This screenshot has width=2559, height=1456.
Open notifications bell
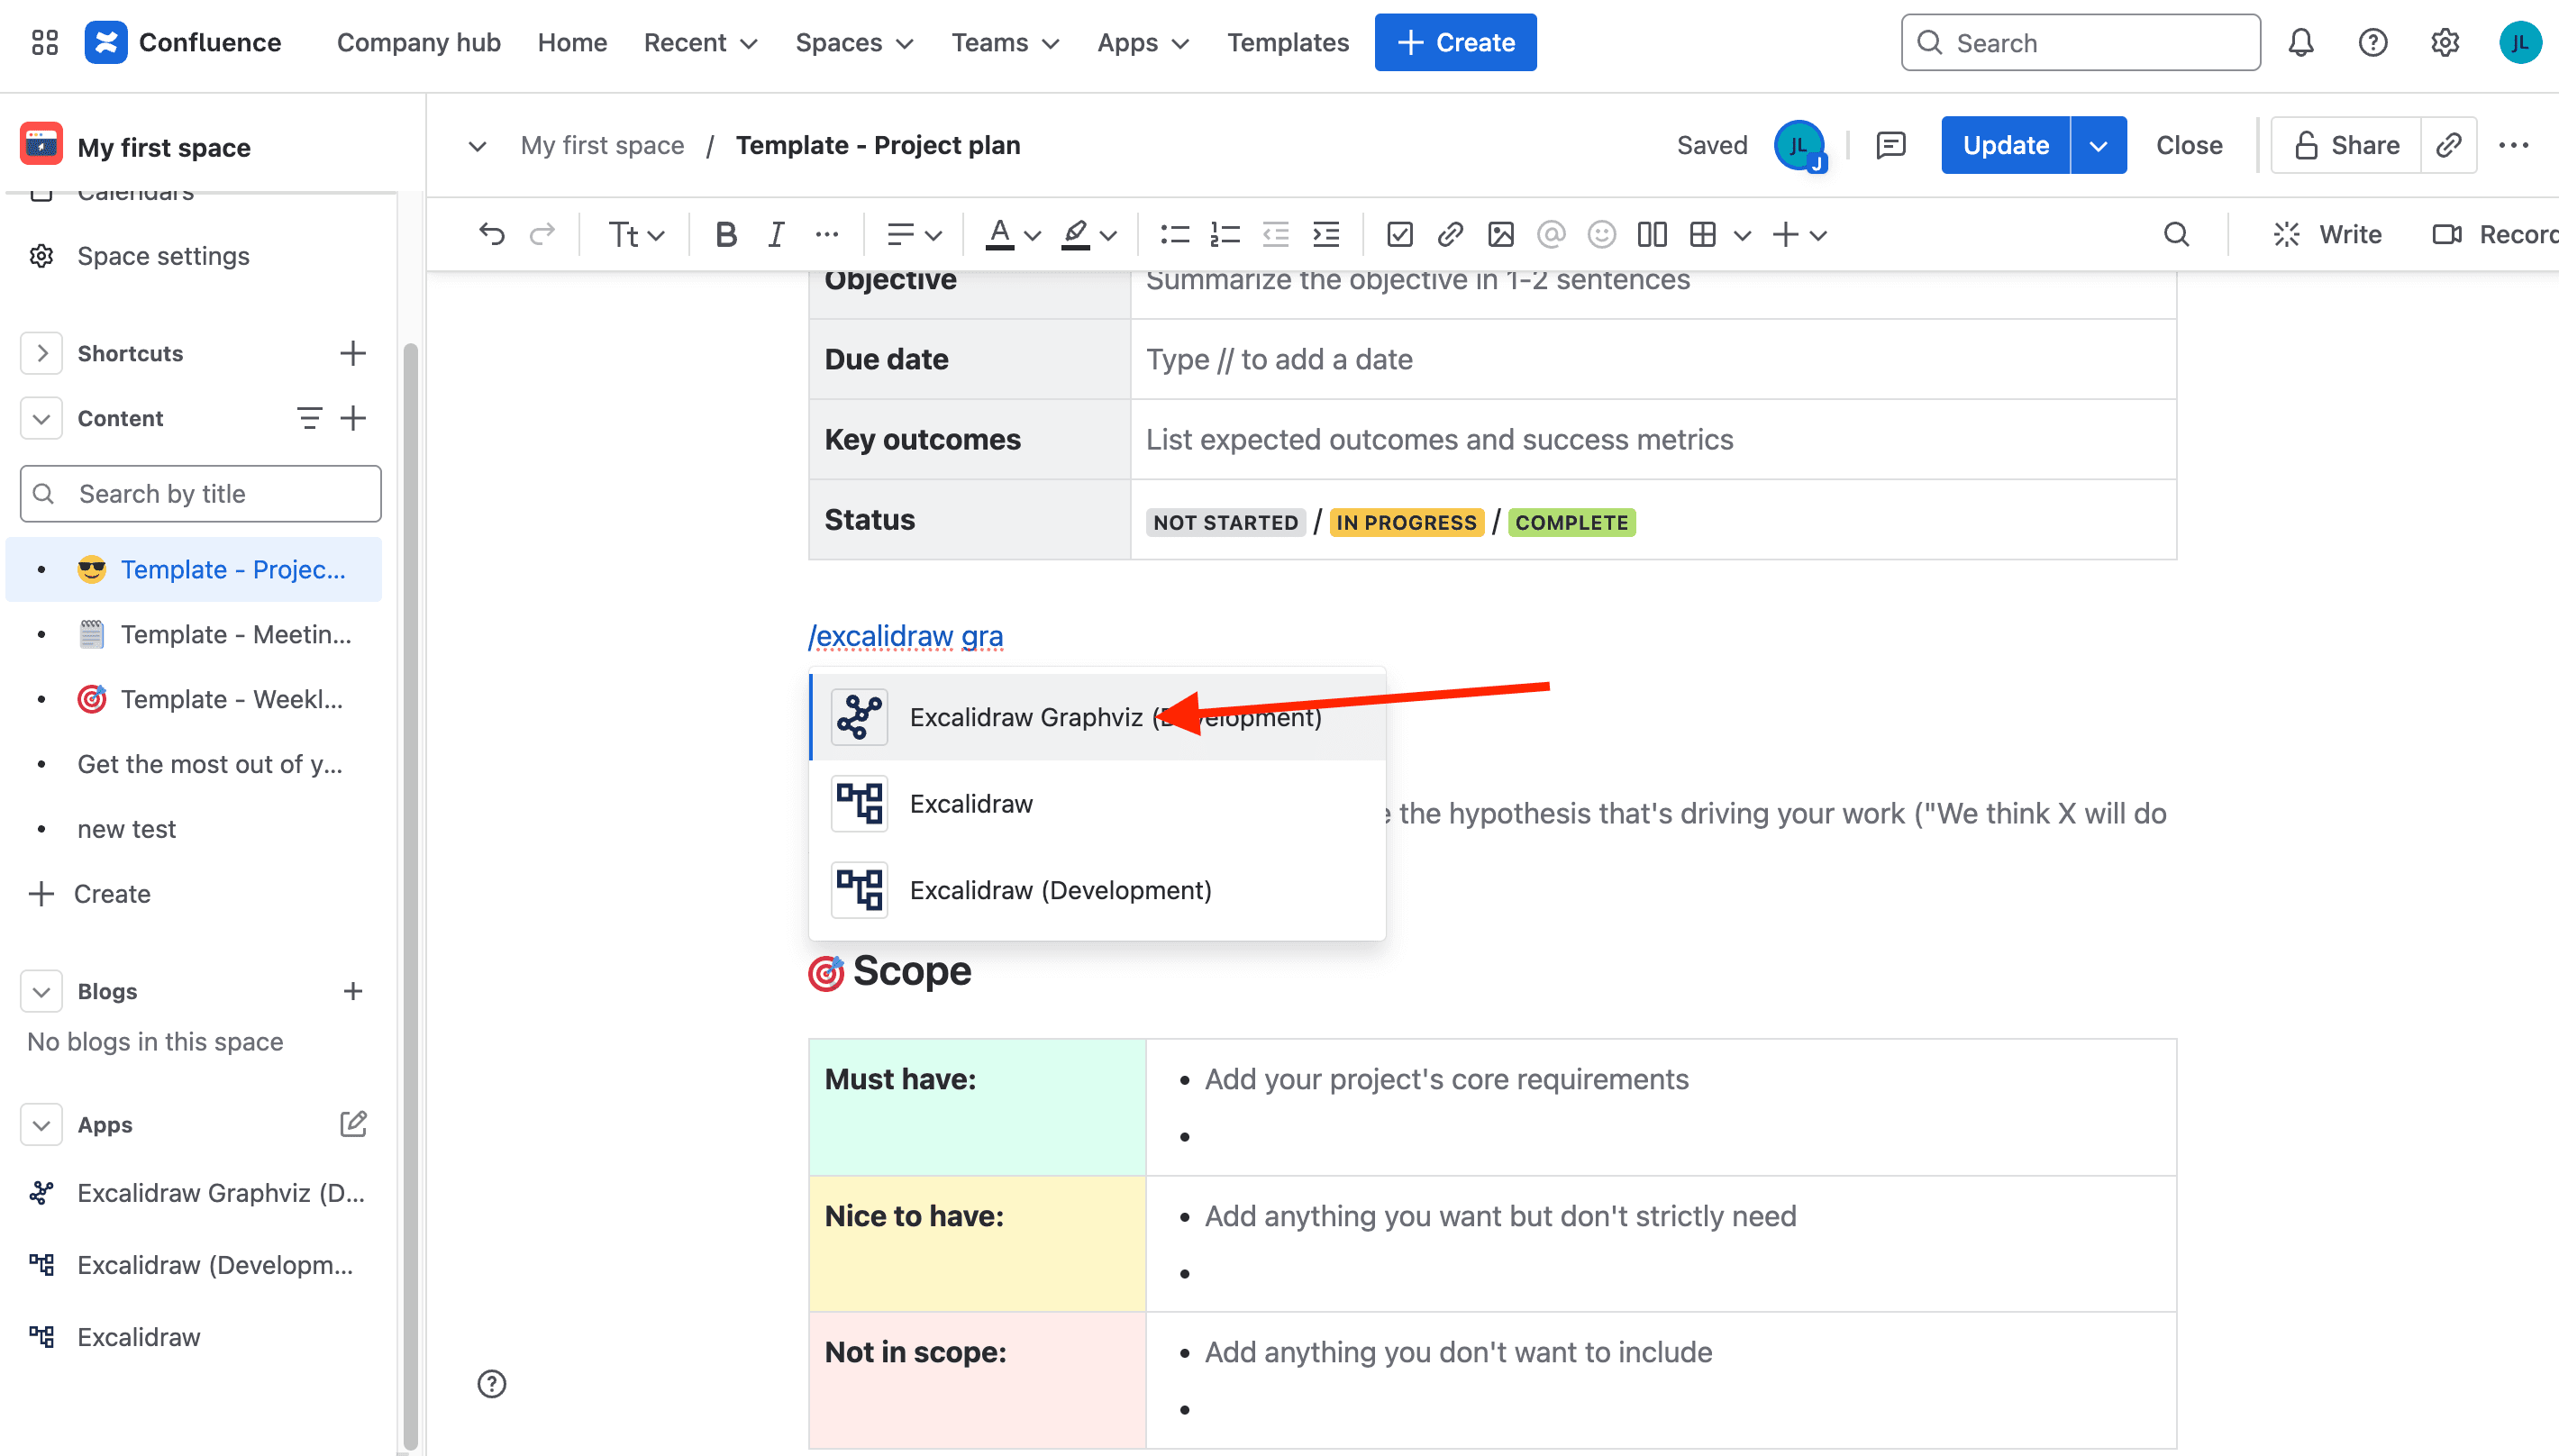(2300, 42)
